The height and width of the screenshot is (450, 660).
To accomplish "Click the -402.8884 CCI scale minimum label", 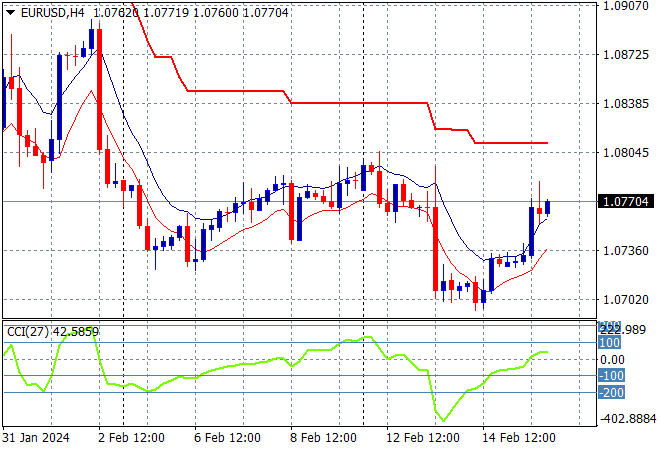I will [628, 419].
